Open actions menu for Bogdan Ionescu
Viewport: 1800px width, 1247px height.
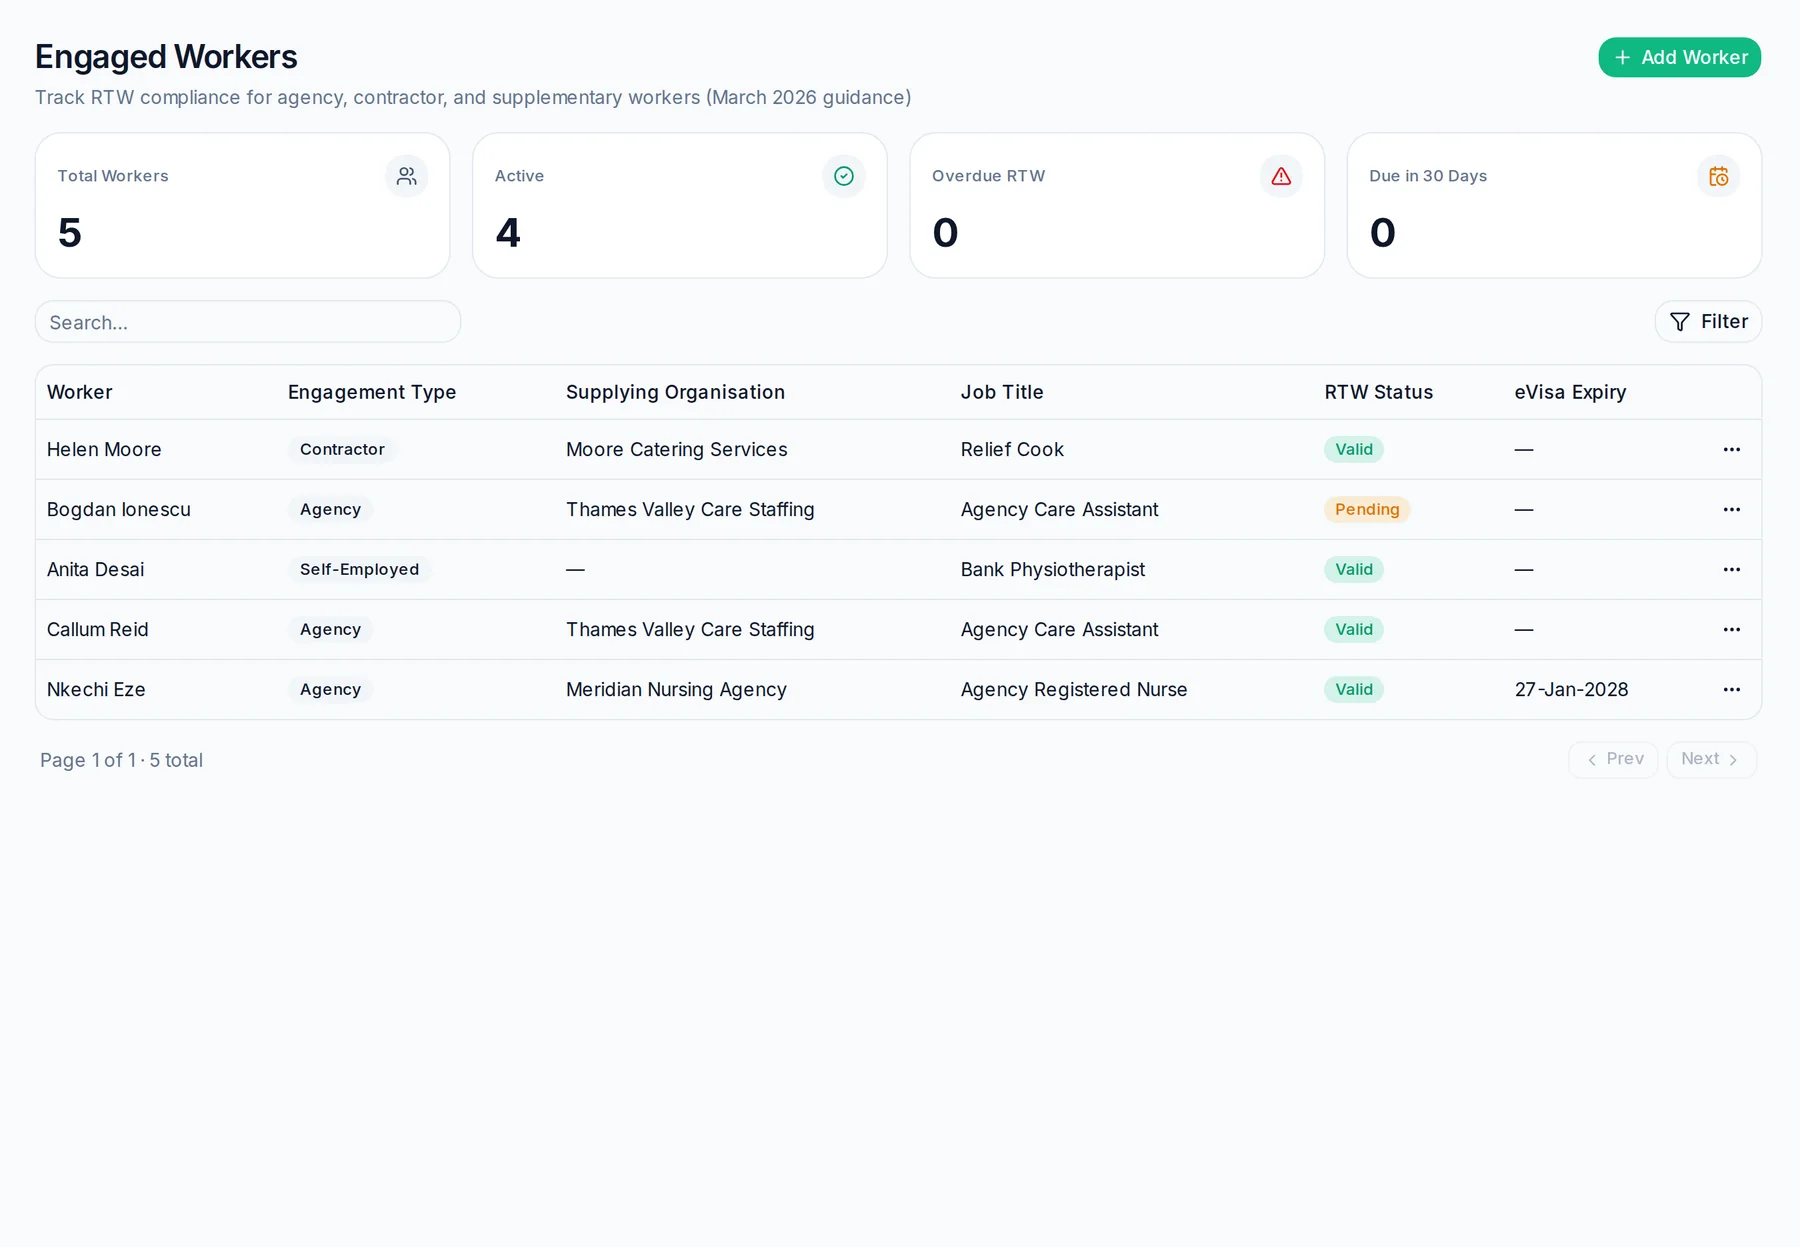(x=1731, y=509)
